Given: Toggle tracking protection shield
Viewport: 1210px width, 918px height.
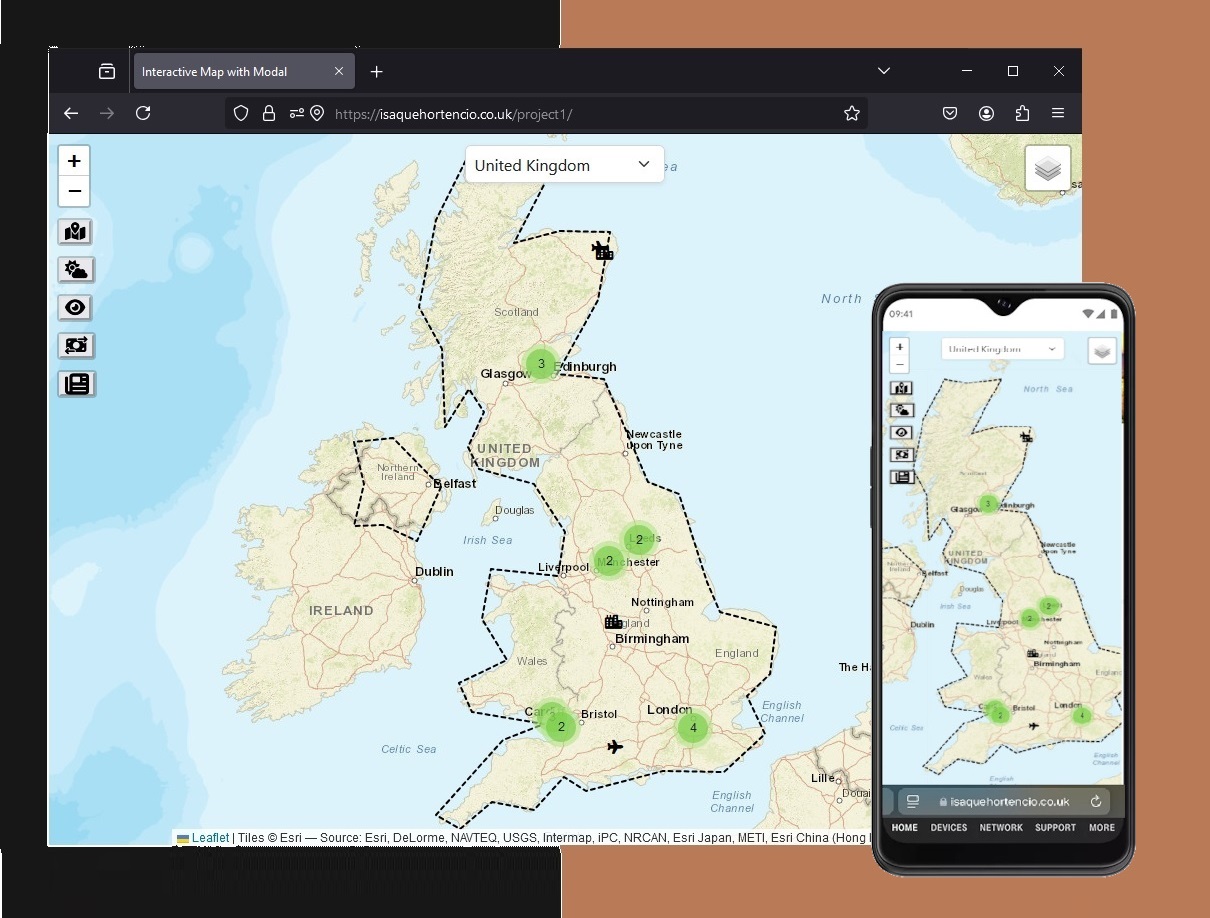Looking at the screenshot, I should pyautogui.click(x=241, y=113).
